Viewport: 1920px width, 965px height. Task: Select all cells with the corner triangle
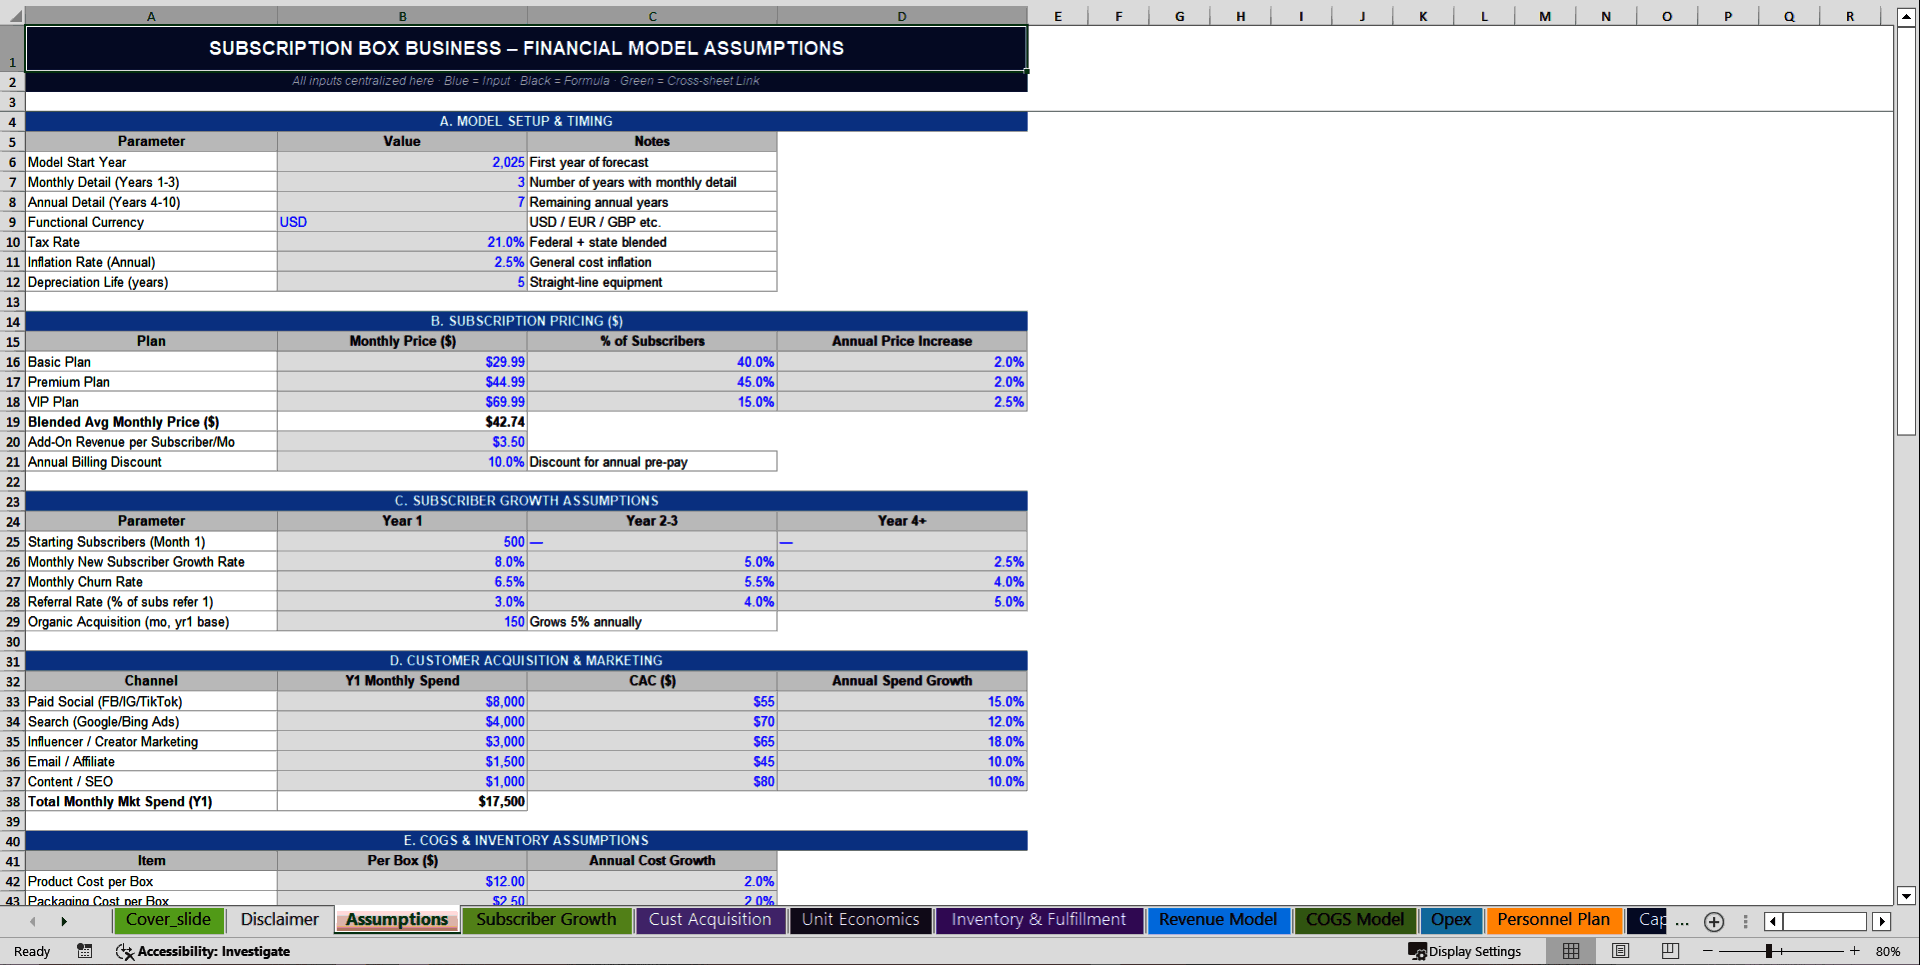coord(13,16)
